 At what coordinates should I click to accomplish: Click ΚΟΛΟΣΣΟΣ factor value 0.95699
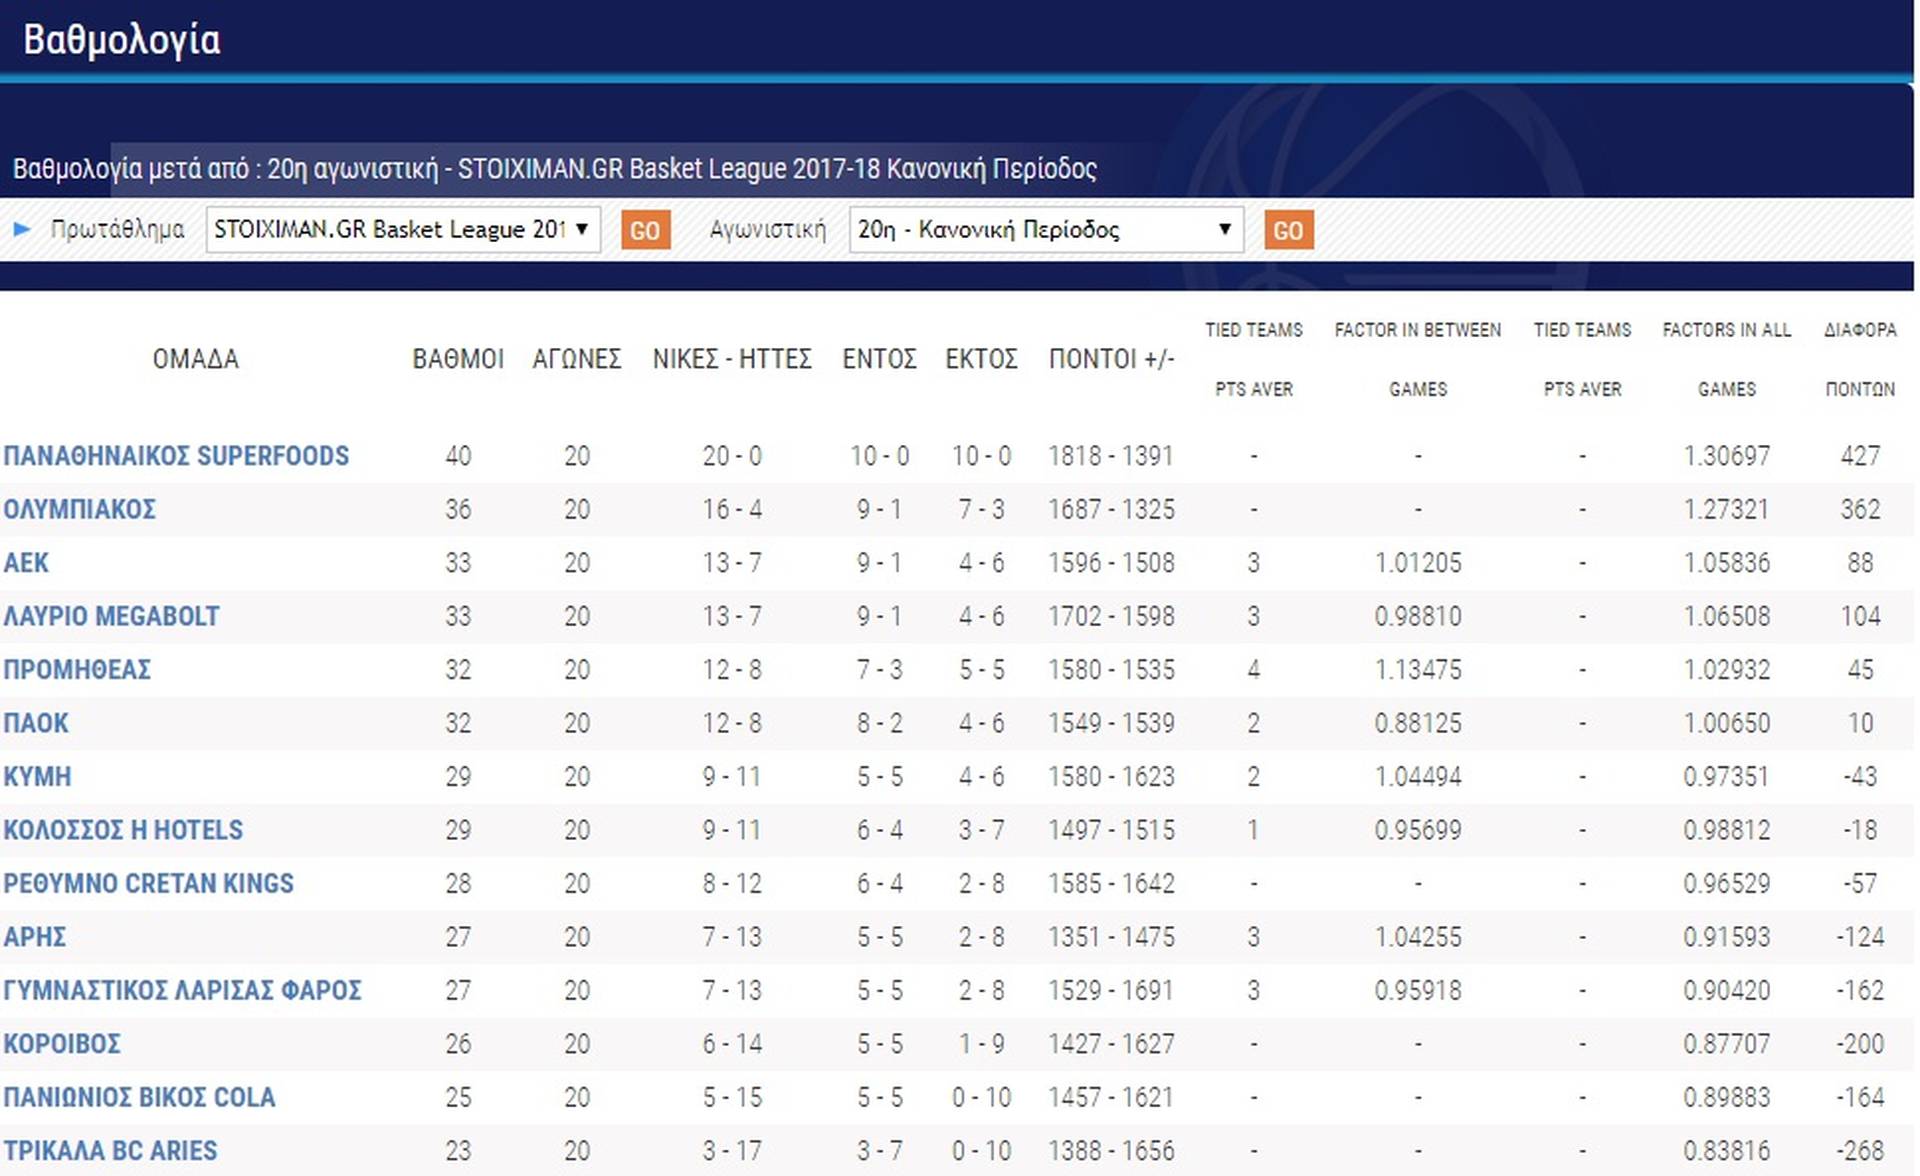click(1418, 830)
